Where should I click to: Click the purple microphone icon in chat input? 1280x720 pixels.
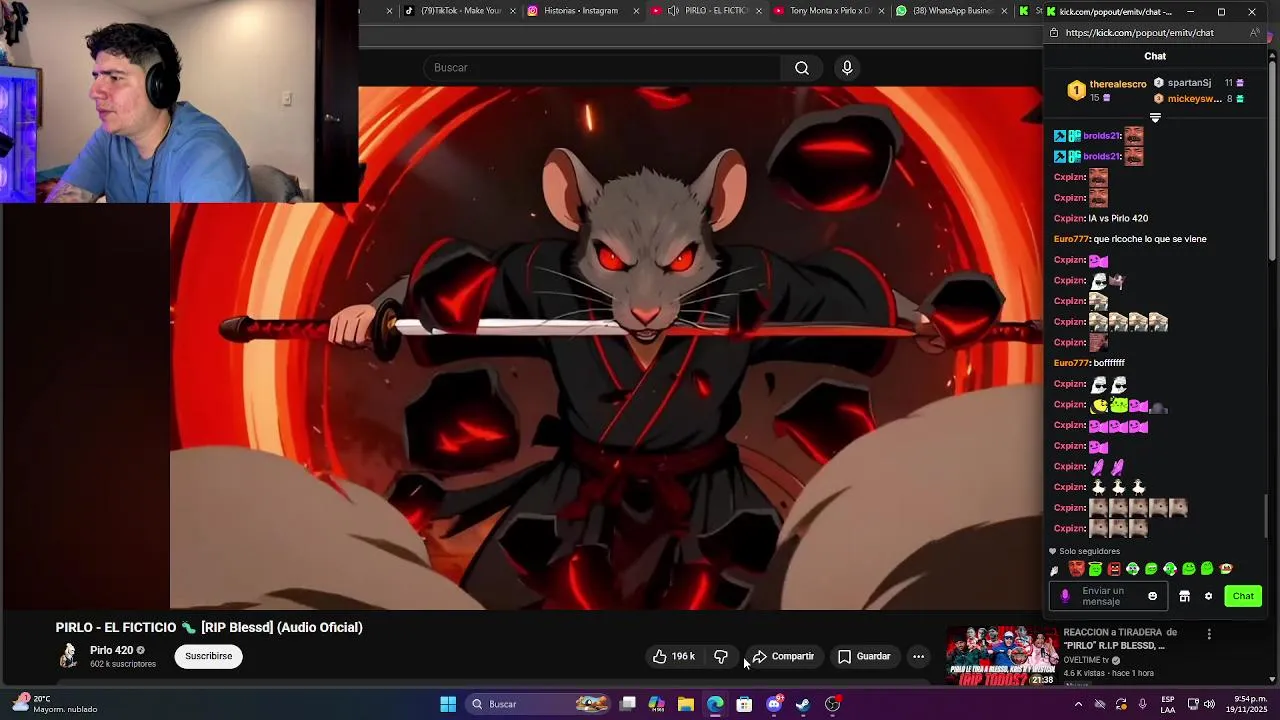tap(1065, 596)
